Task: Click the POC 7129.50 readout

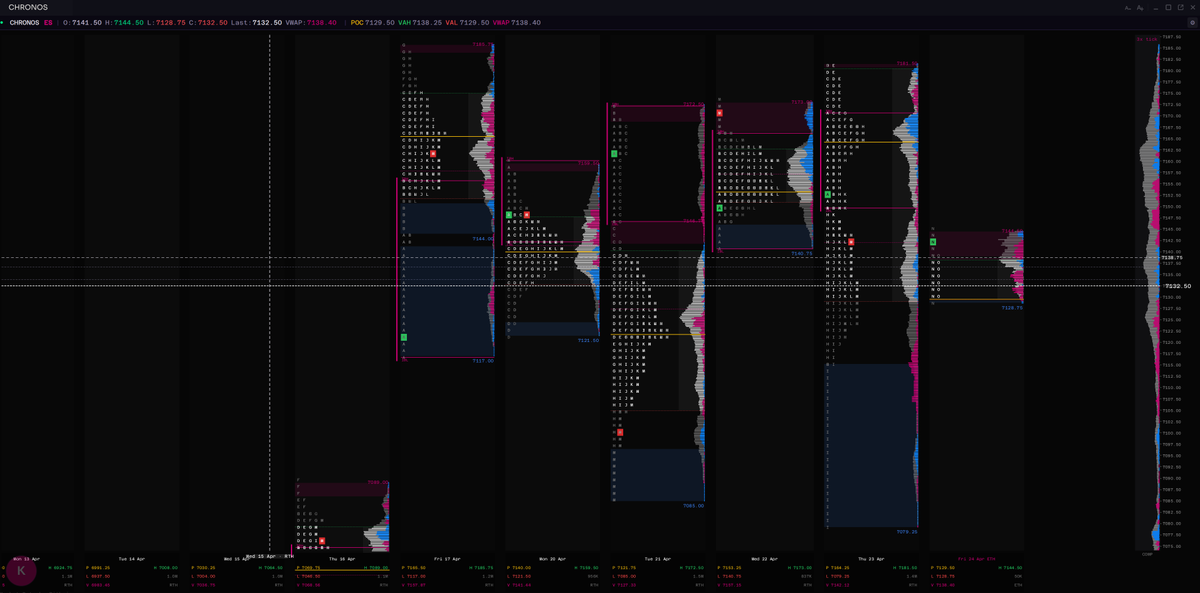Action: (x=372, y=22)
